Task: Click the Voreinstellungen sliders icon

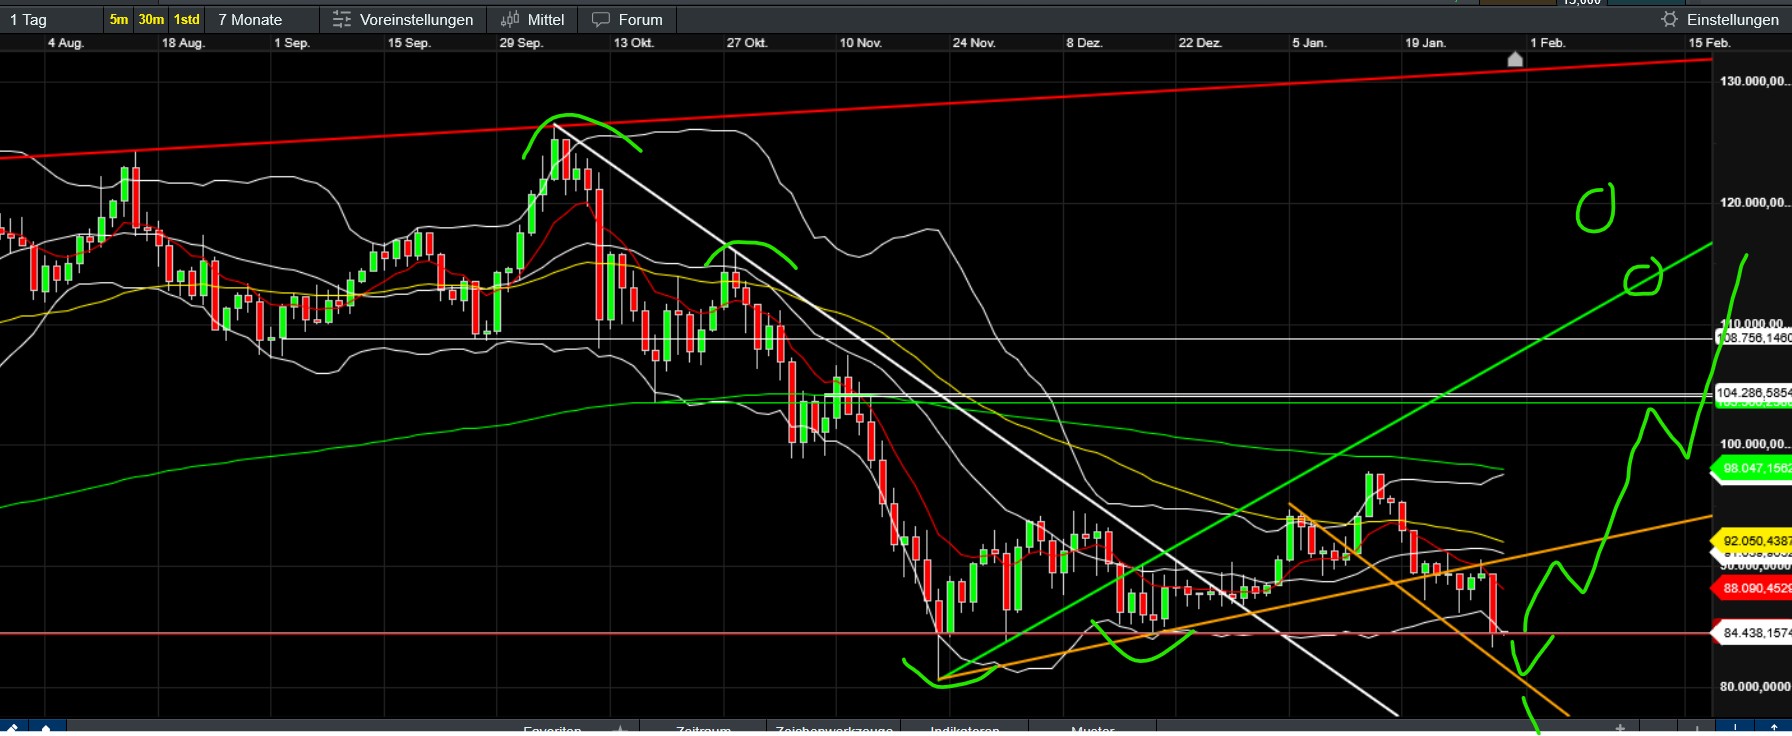Action: [x=342, y=19]
